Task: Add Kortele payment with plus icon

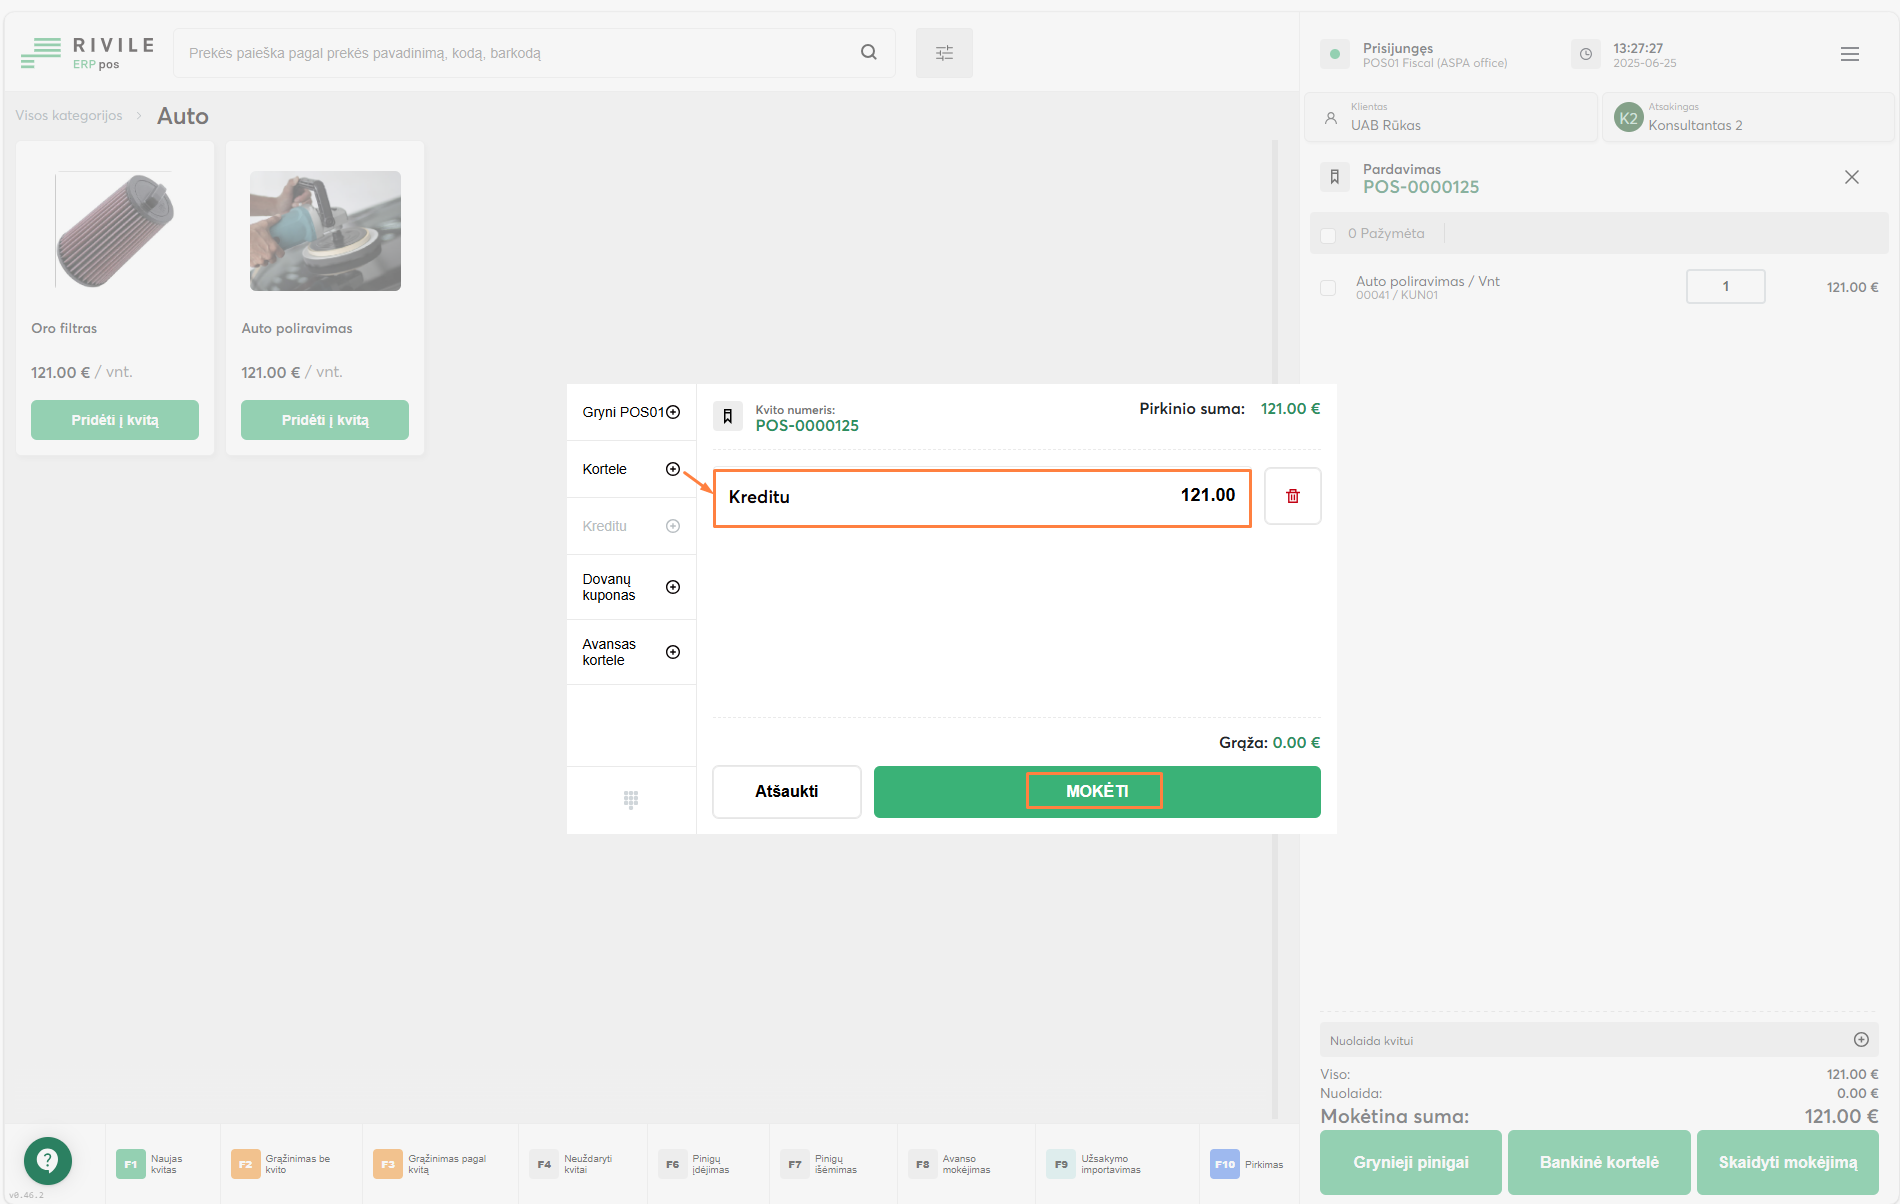Action: click(x=673, y=469)
